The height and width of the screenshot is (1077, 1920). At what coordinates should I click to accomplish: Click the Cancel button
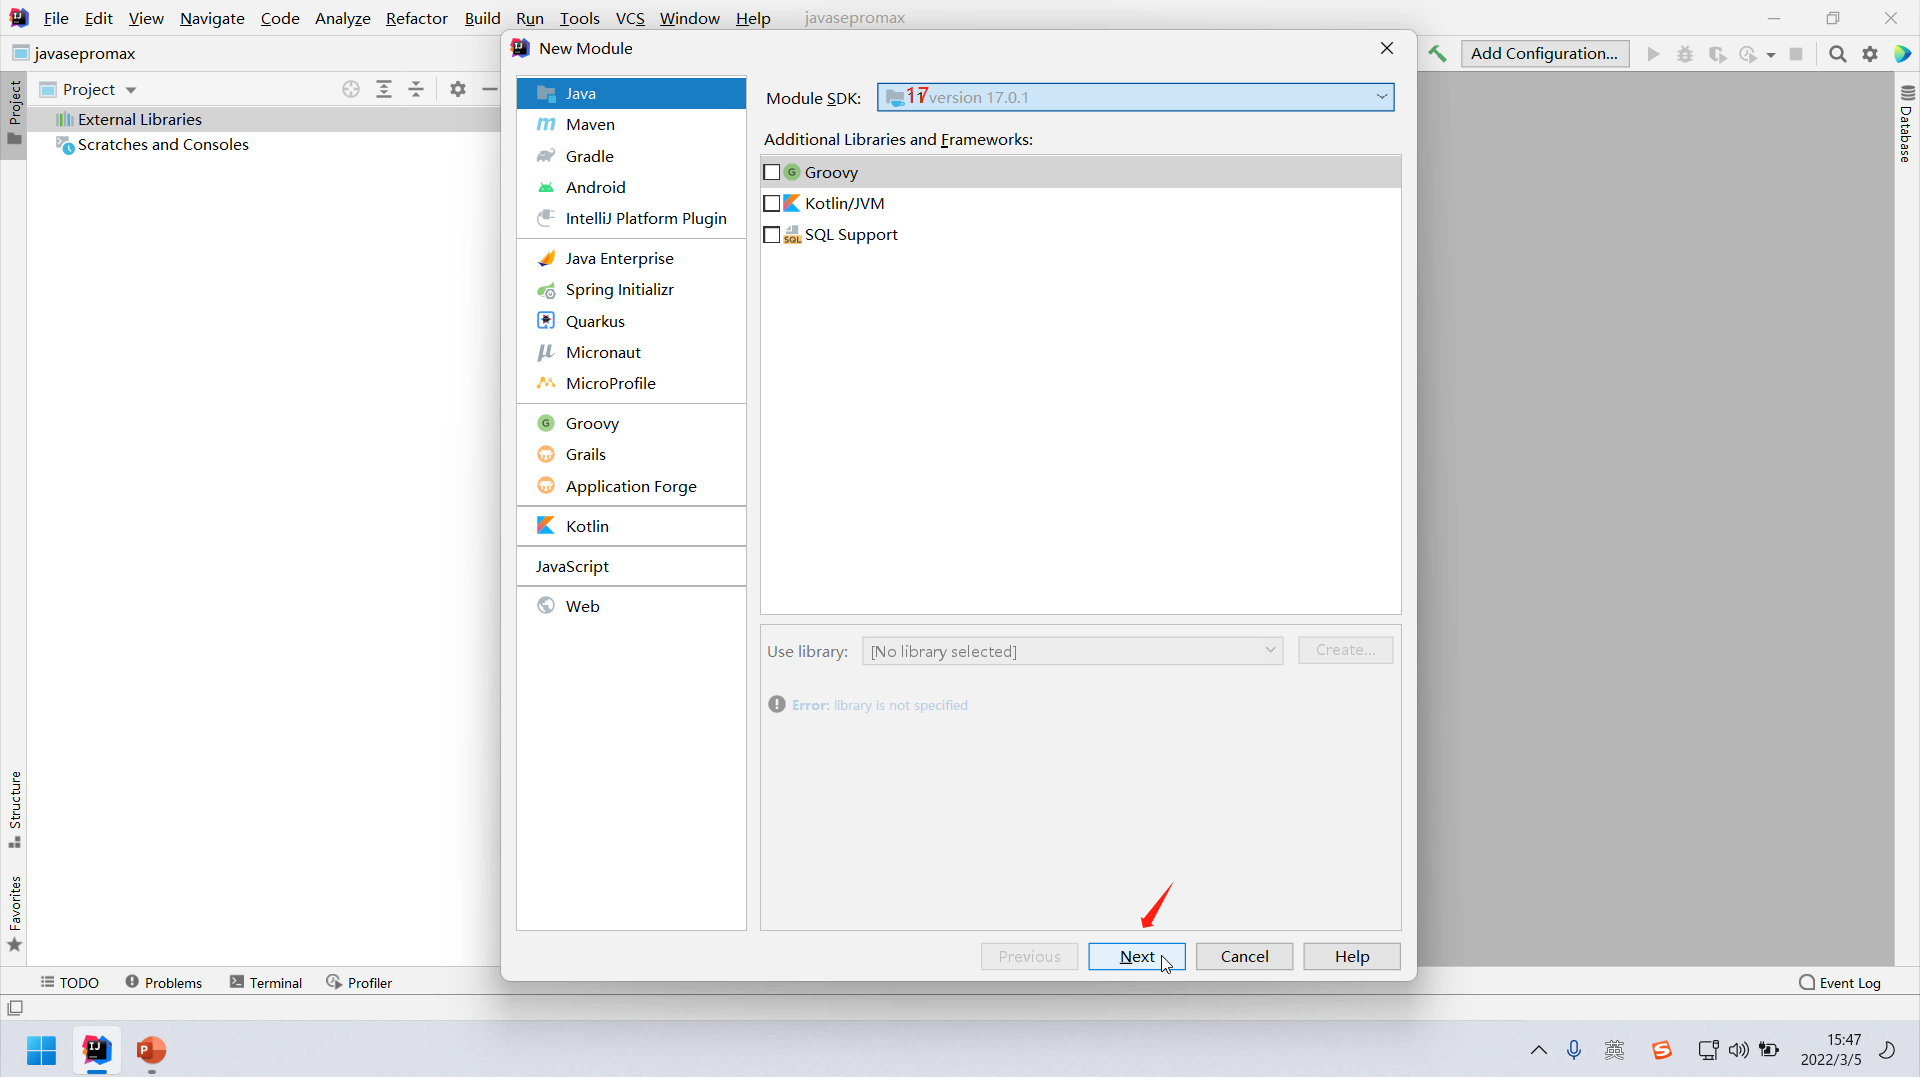[1245, 957]
